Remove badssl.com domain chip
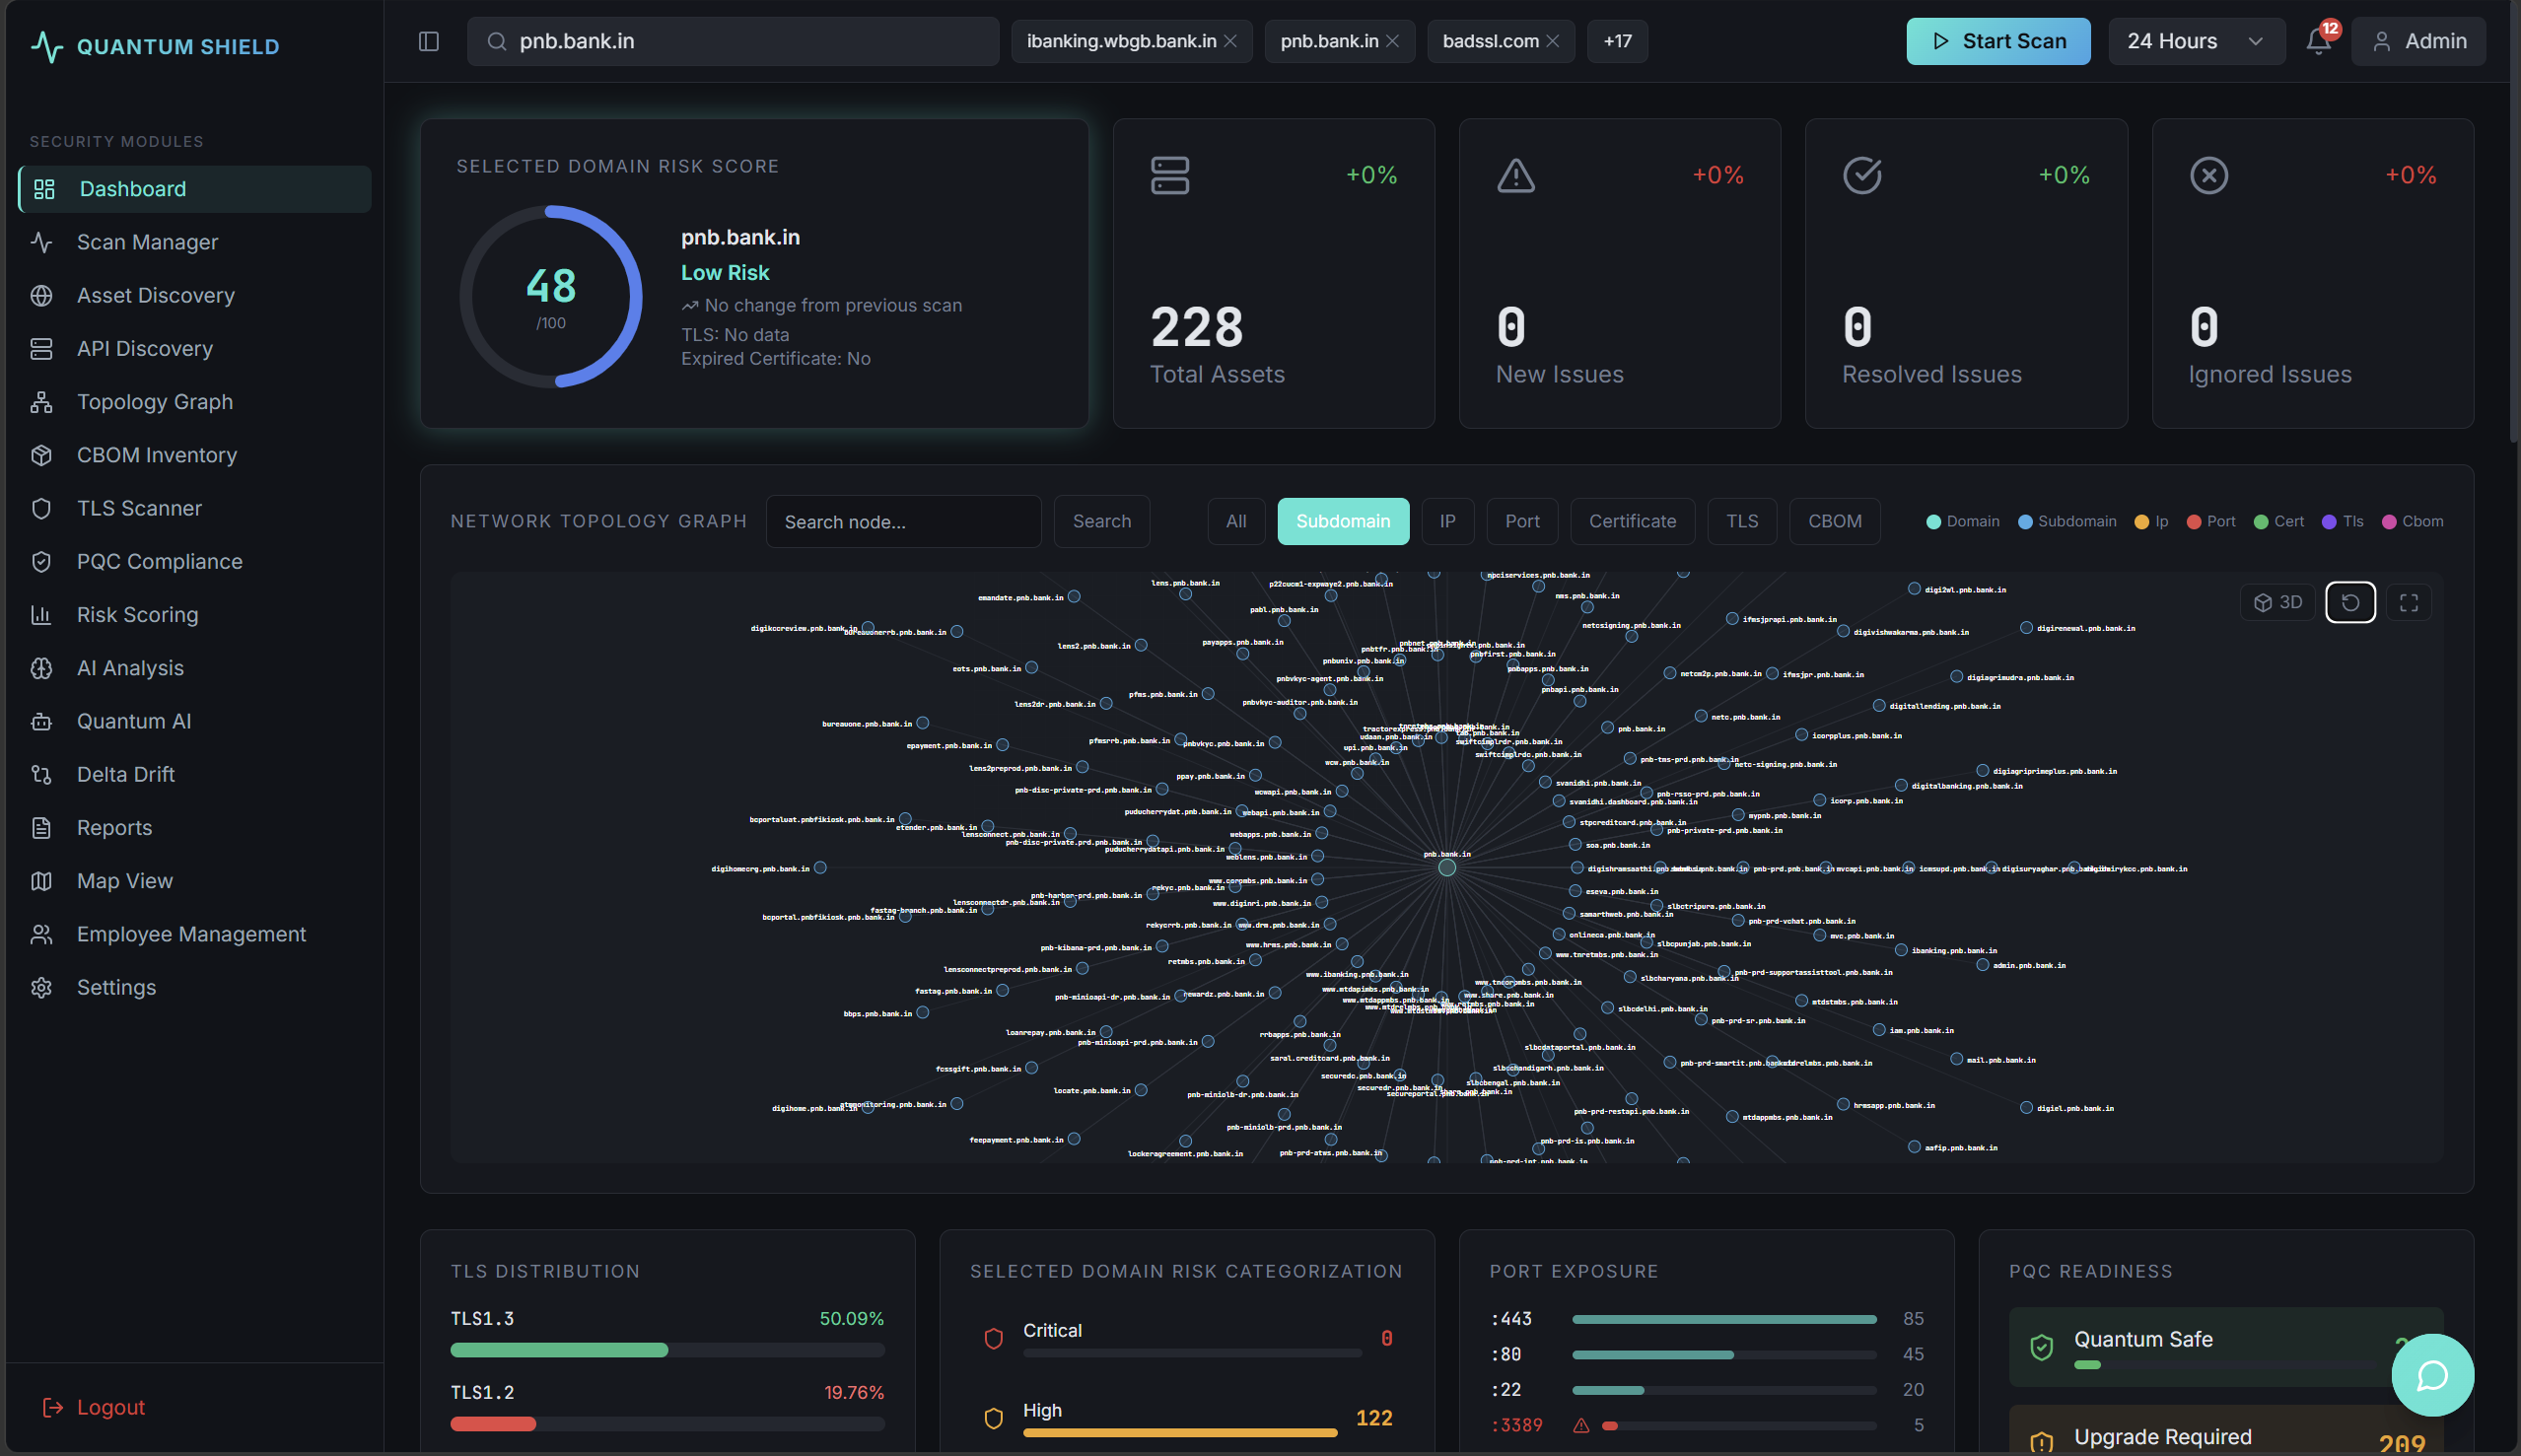 [1552, 41]
